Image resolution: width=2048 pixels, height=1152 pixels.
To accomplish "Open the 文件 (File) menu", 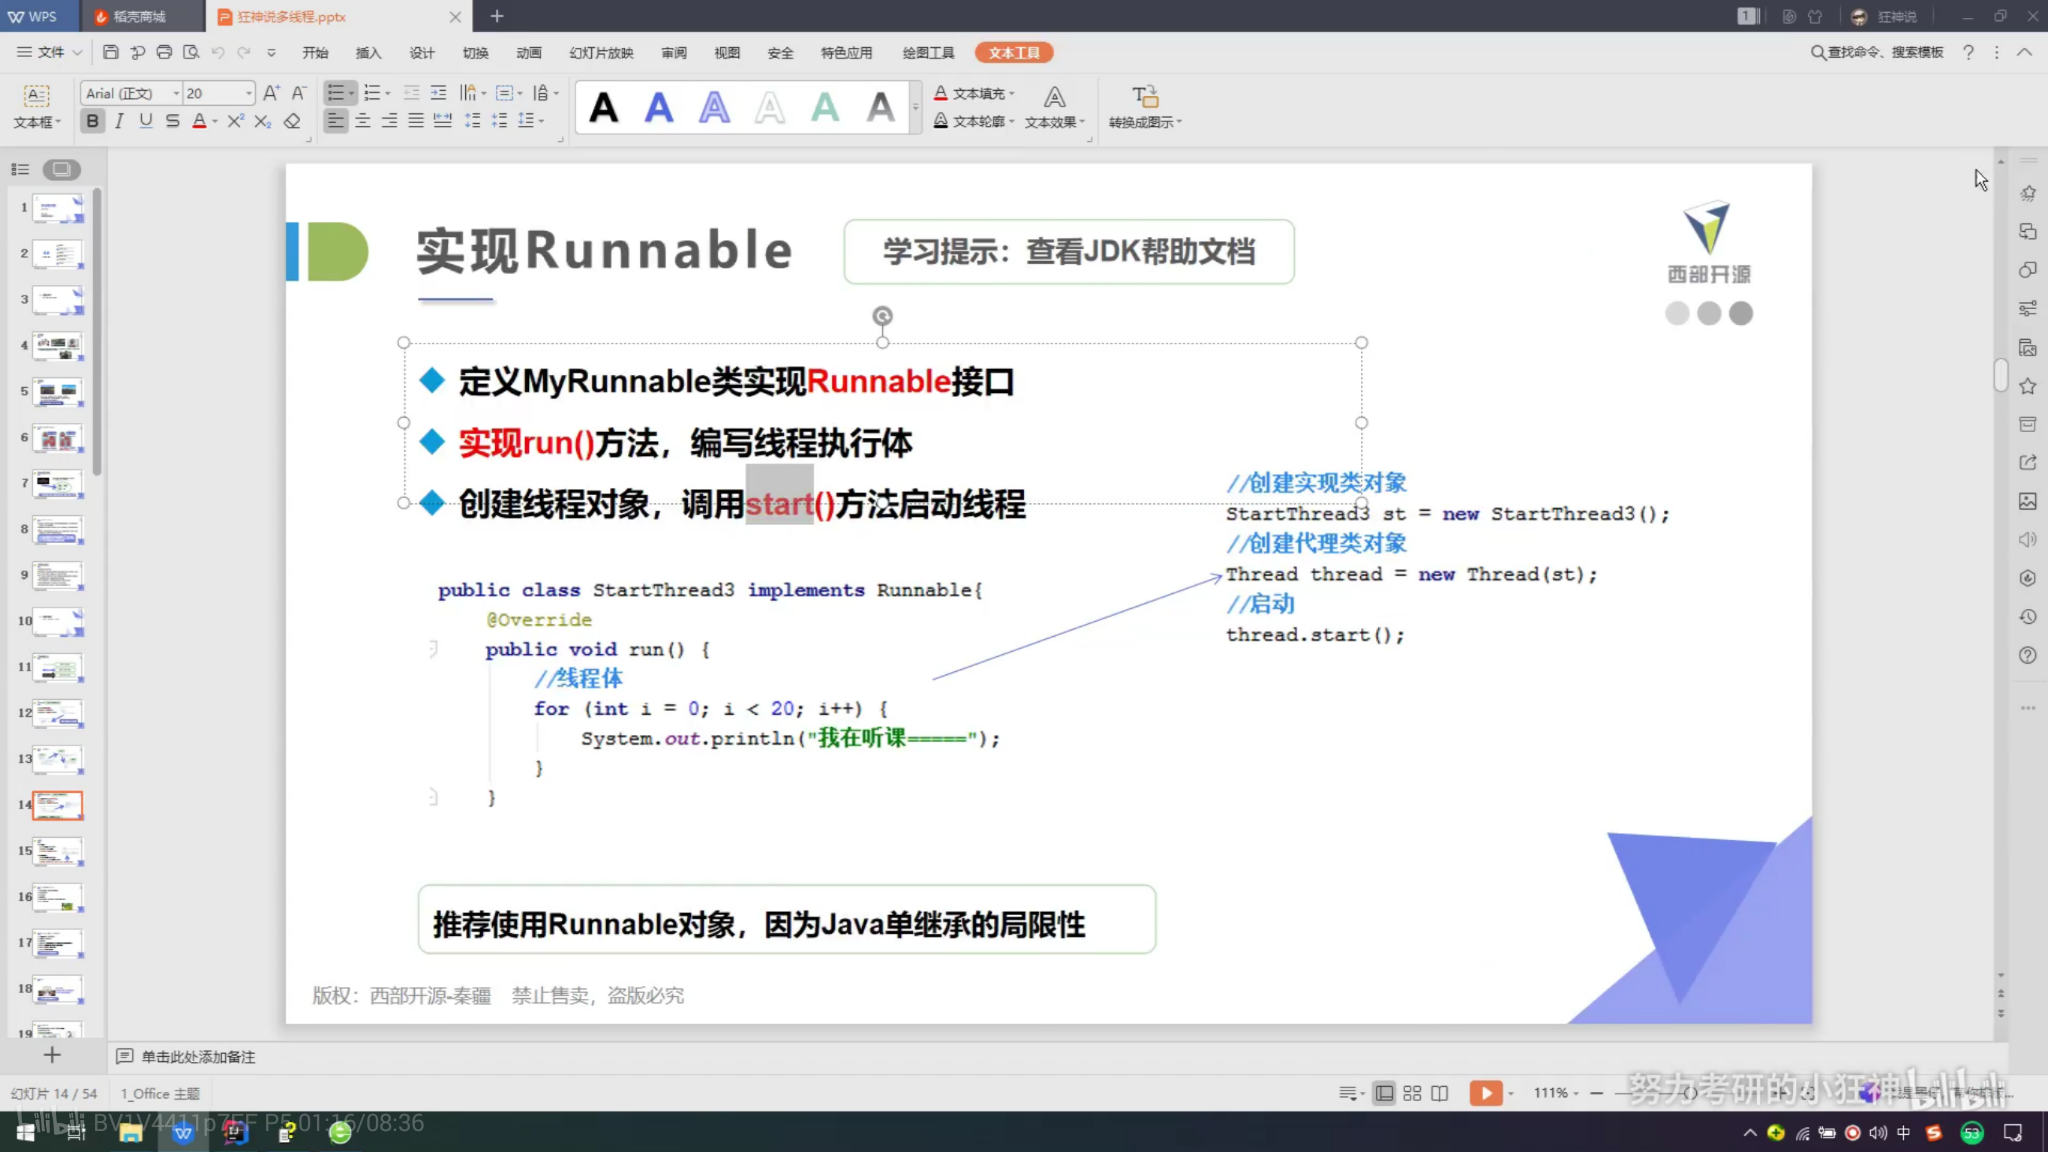I will point(50,52).
